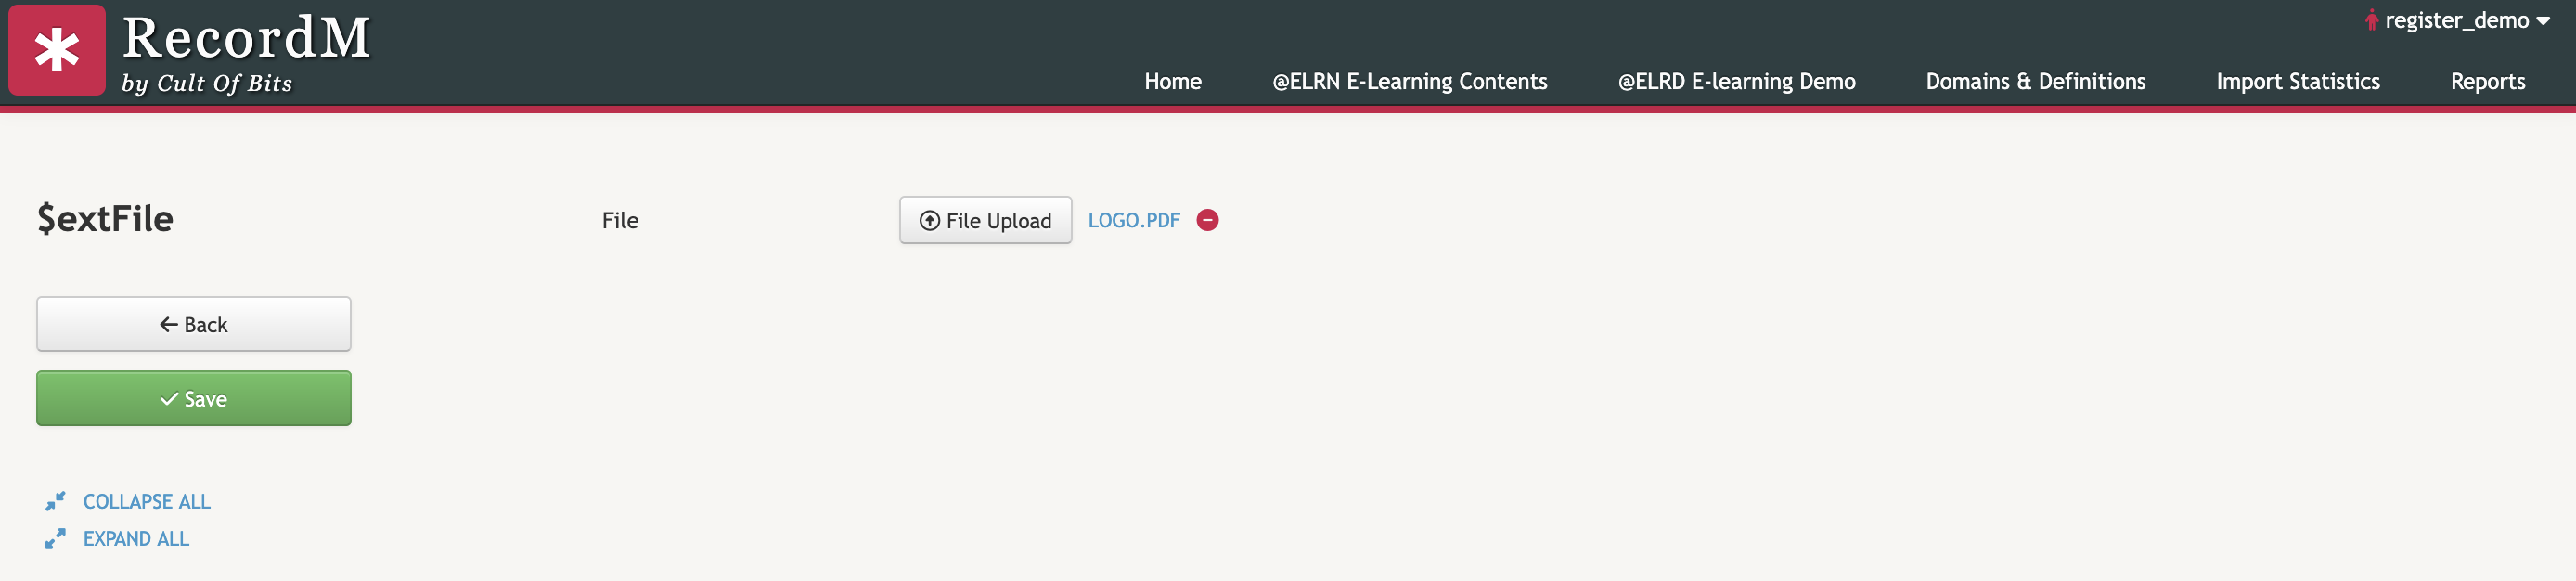This screenshot has height=581, width=2576.
Task: Open the LOGO.PDF file link
Action: coord(1133,220)
